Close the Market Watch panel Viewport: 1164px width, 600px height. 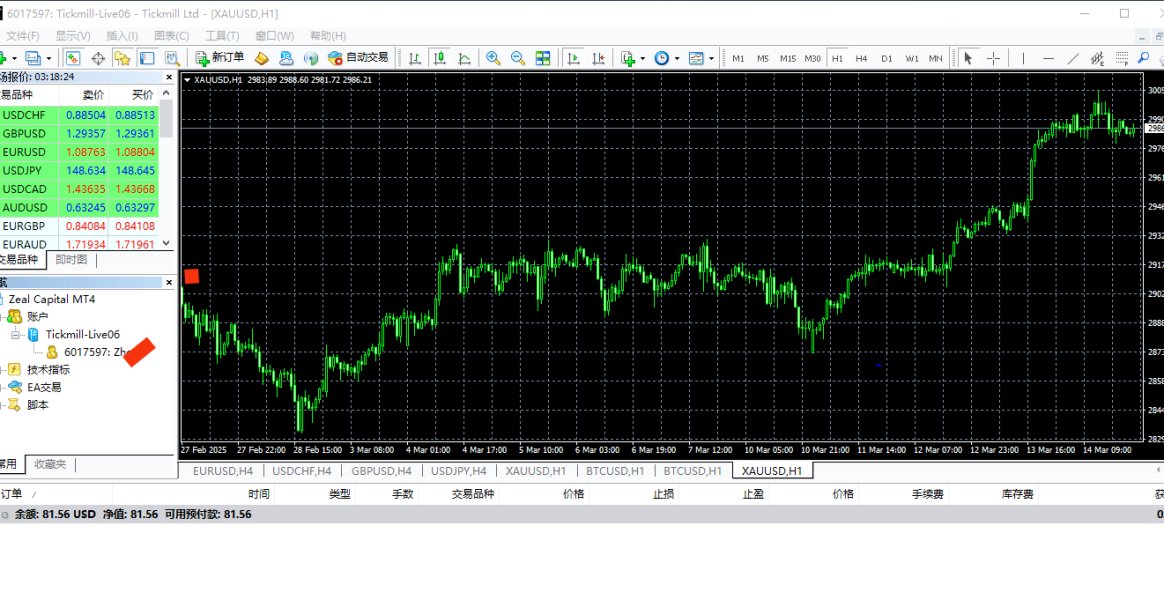click(x=168, y=76)
